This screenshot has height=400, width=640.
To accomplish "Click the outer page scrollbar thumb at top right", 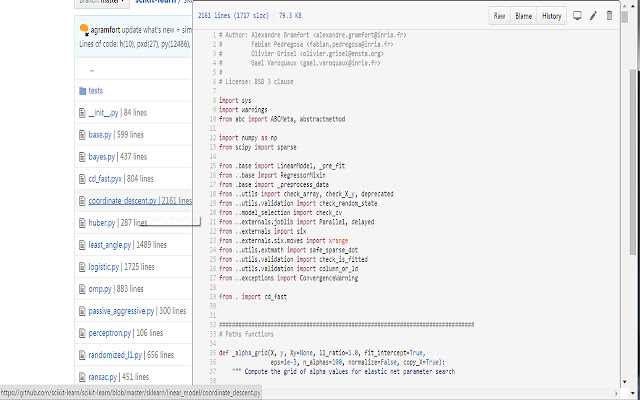I will (x=633, y=162).
